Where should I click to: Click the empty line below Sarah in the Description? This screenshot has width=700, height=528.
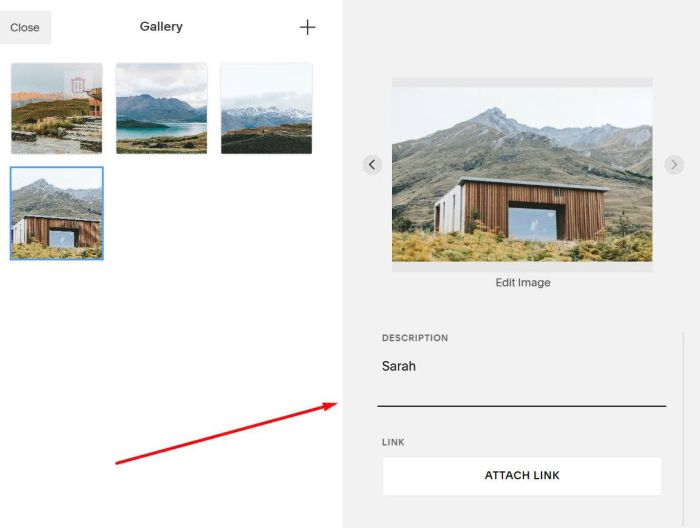click(x=521, y=390)
